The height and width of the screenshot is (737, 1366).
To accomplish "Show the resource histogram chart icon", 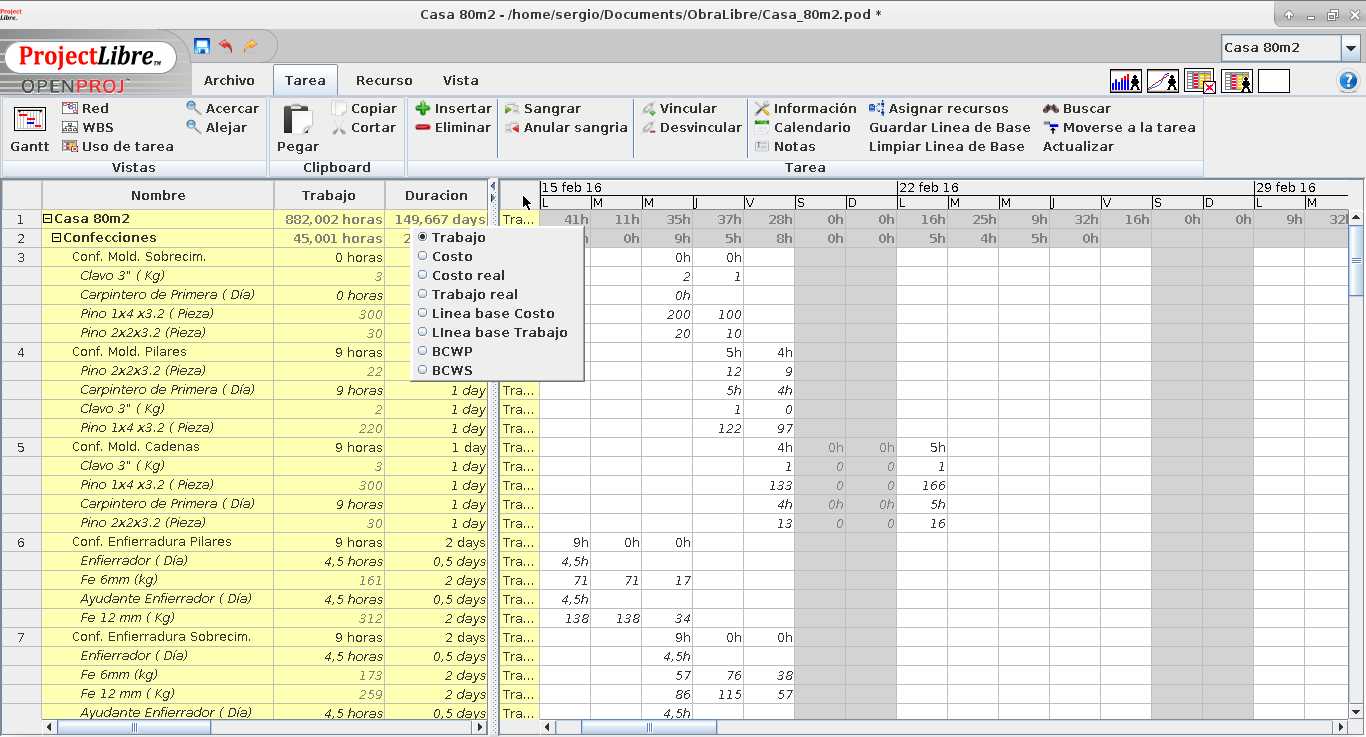I will coord(1126,82).
